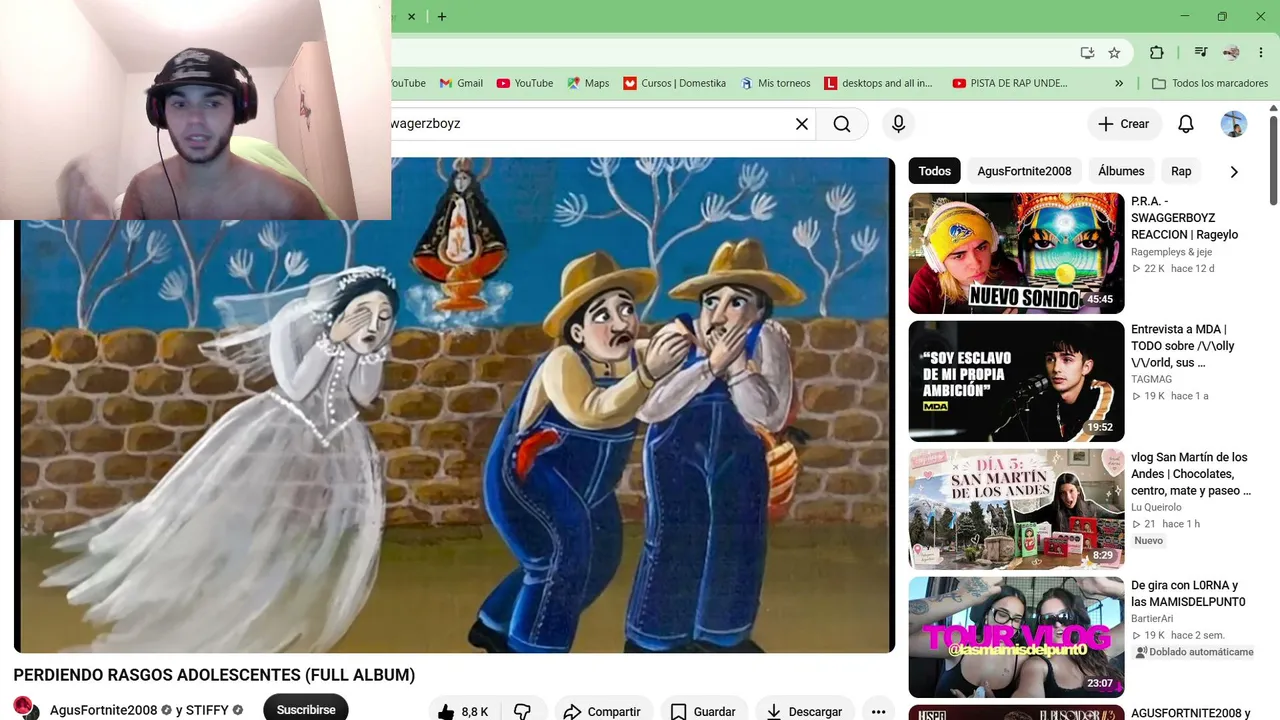Open the Entrevista a MDA video thumbnail
This screenshot has height=720, width=1280.
point(1016,381)
